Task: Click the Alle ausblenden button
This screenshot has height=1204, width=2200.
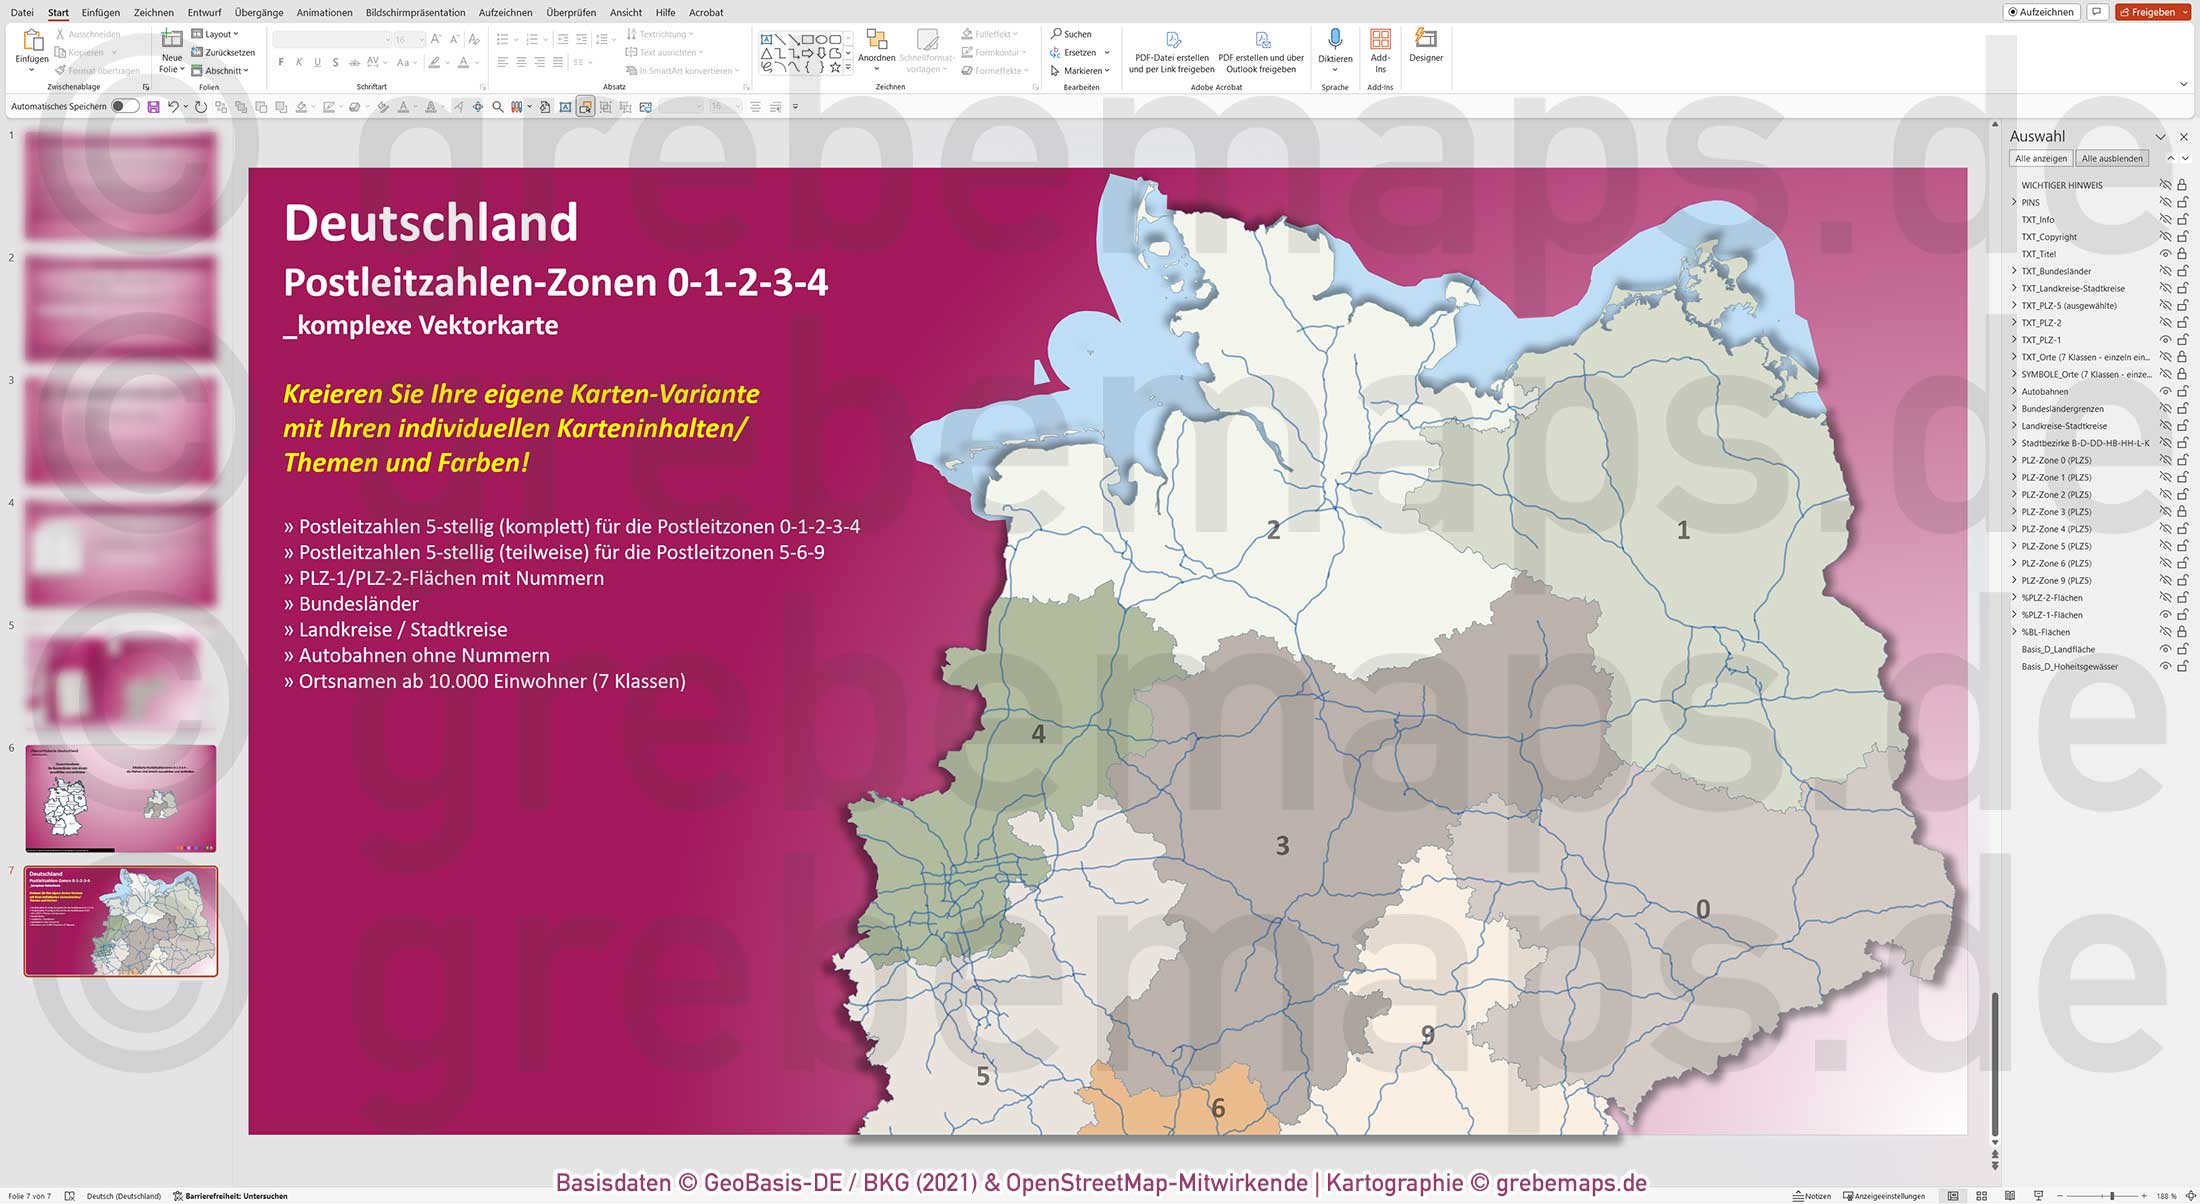Action: (2113, 158)
